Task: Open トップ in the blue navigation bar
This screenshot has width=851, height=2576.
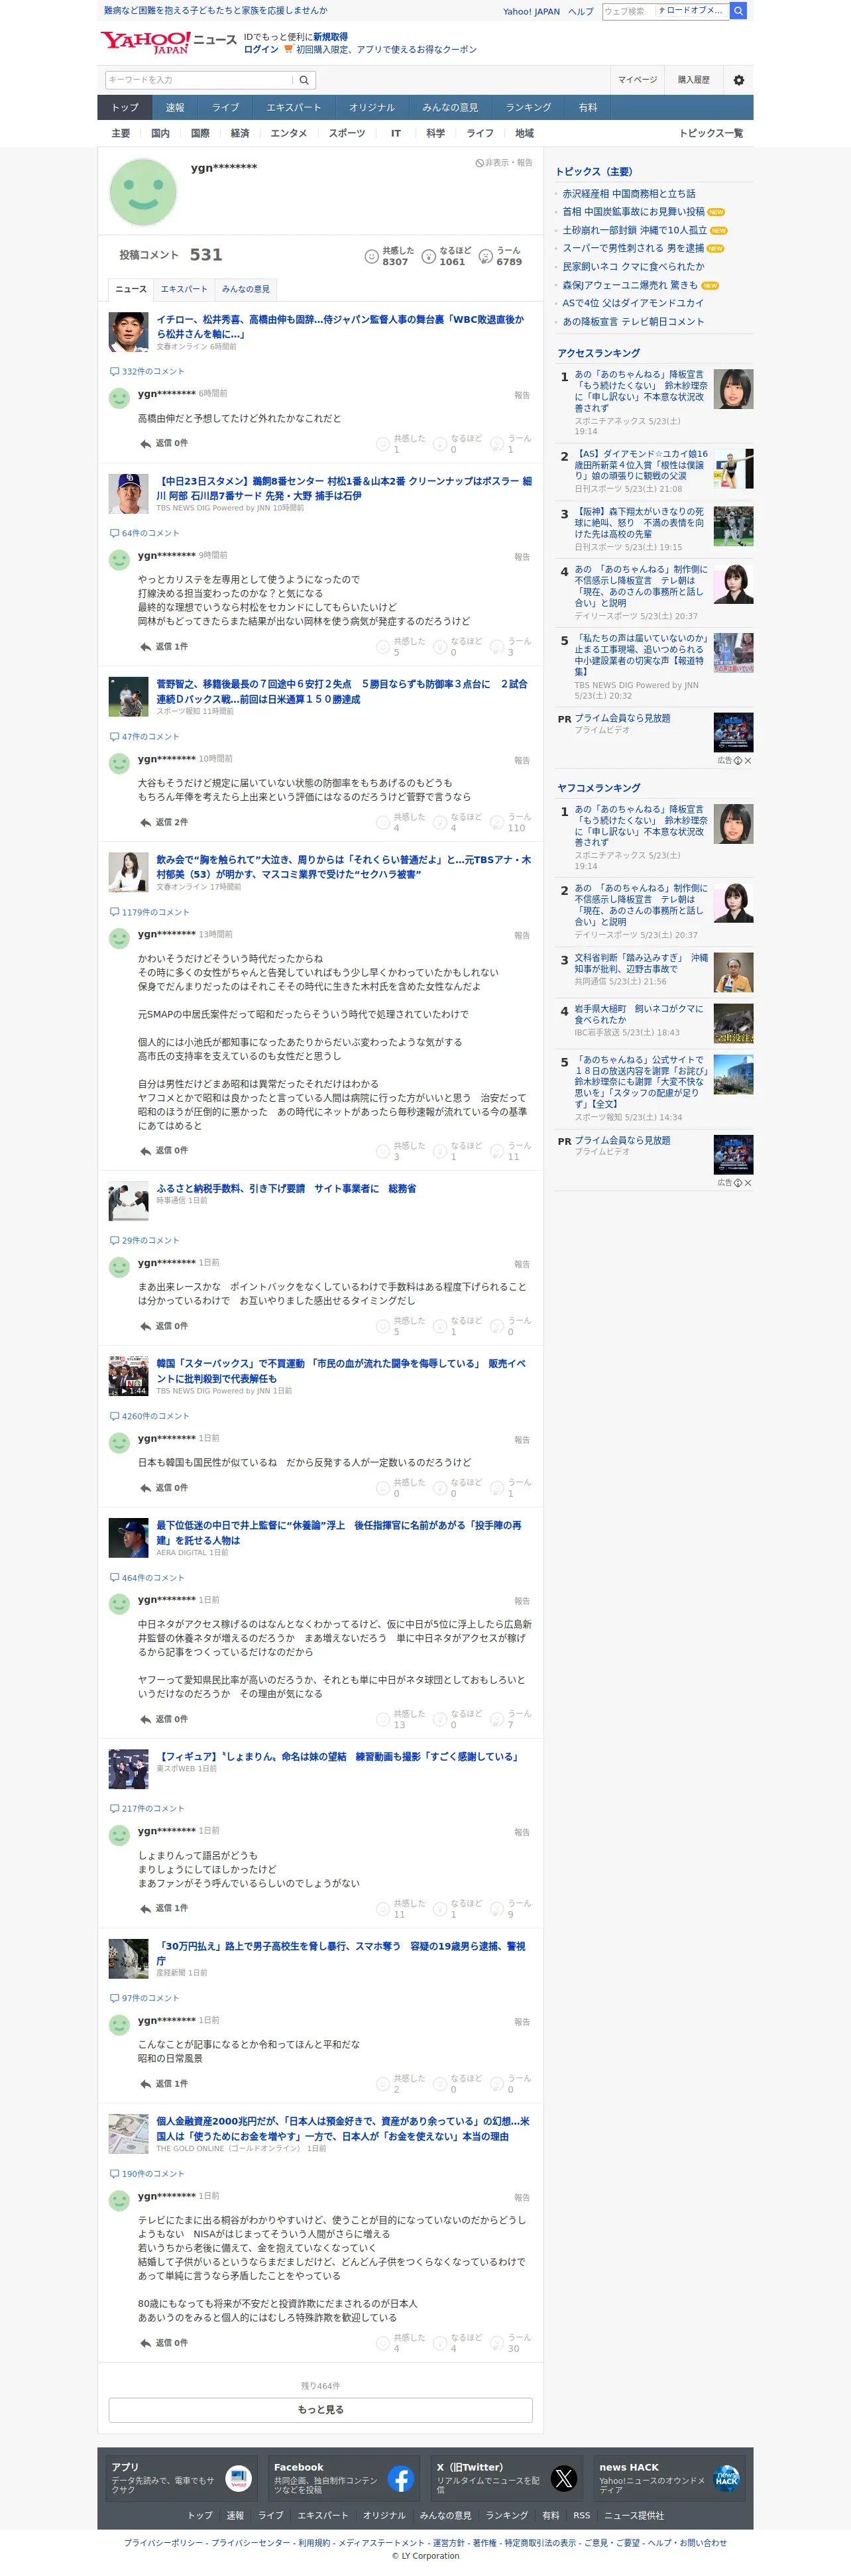Action: click(125, 108)
